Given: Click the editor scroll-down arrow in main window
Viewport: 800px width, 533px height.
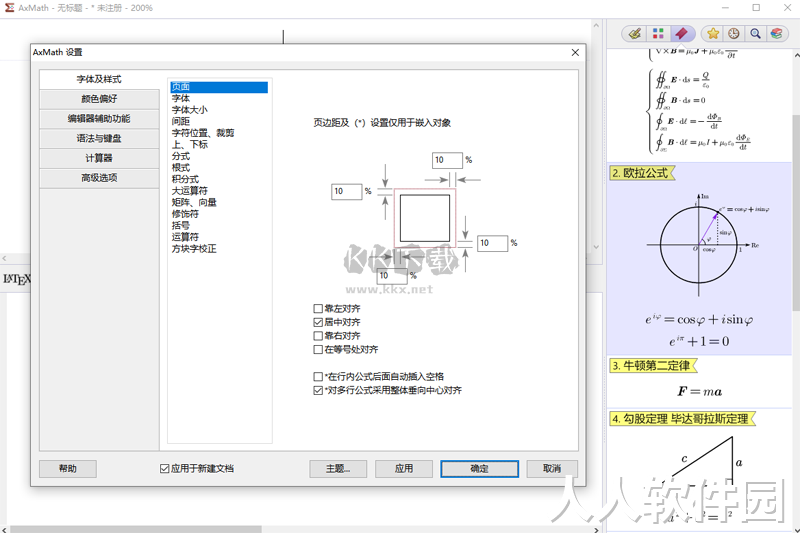Looking at the screenshot, I should point(596,247).
